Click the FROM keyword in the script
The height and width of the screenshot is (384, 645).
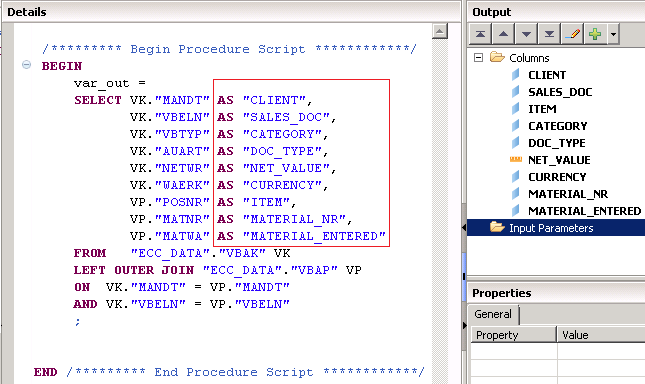pos(90,253)
